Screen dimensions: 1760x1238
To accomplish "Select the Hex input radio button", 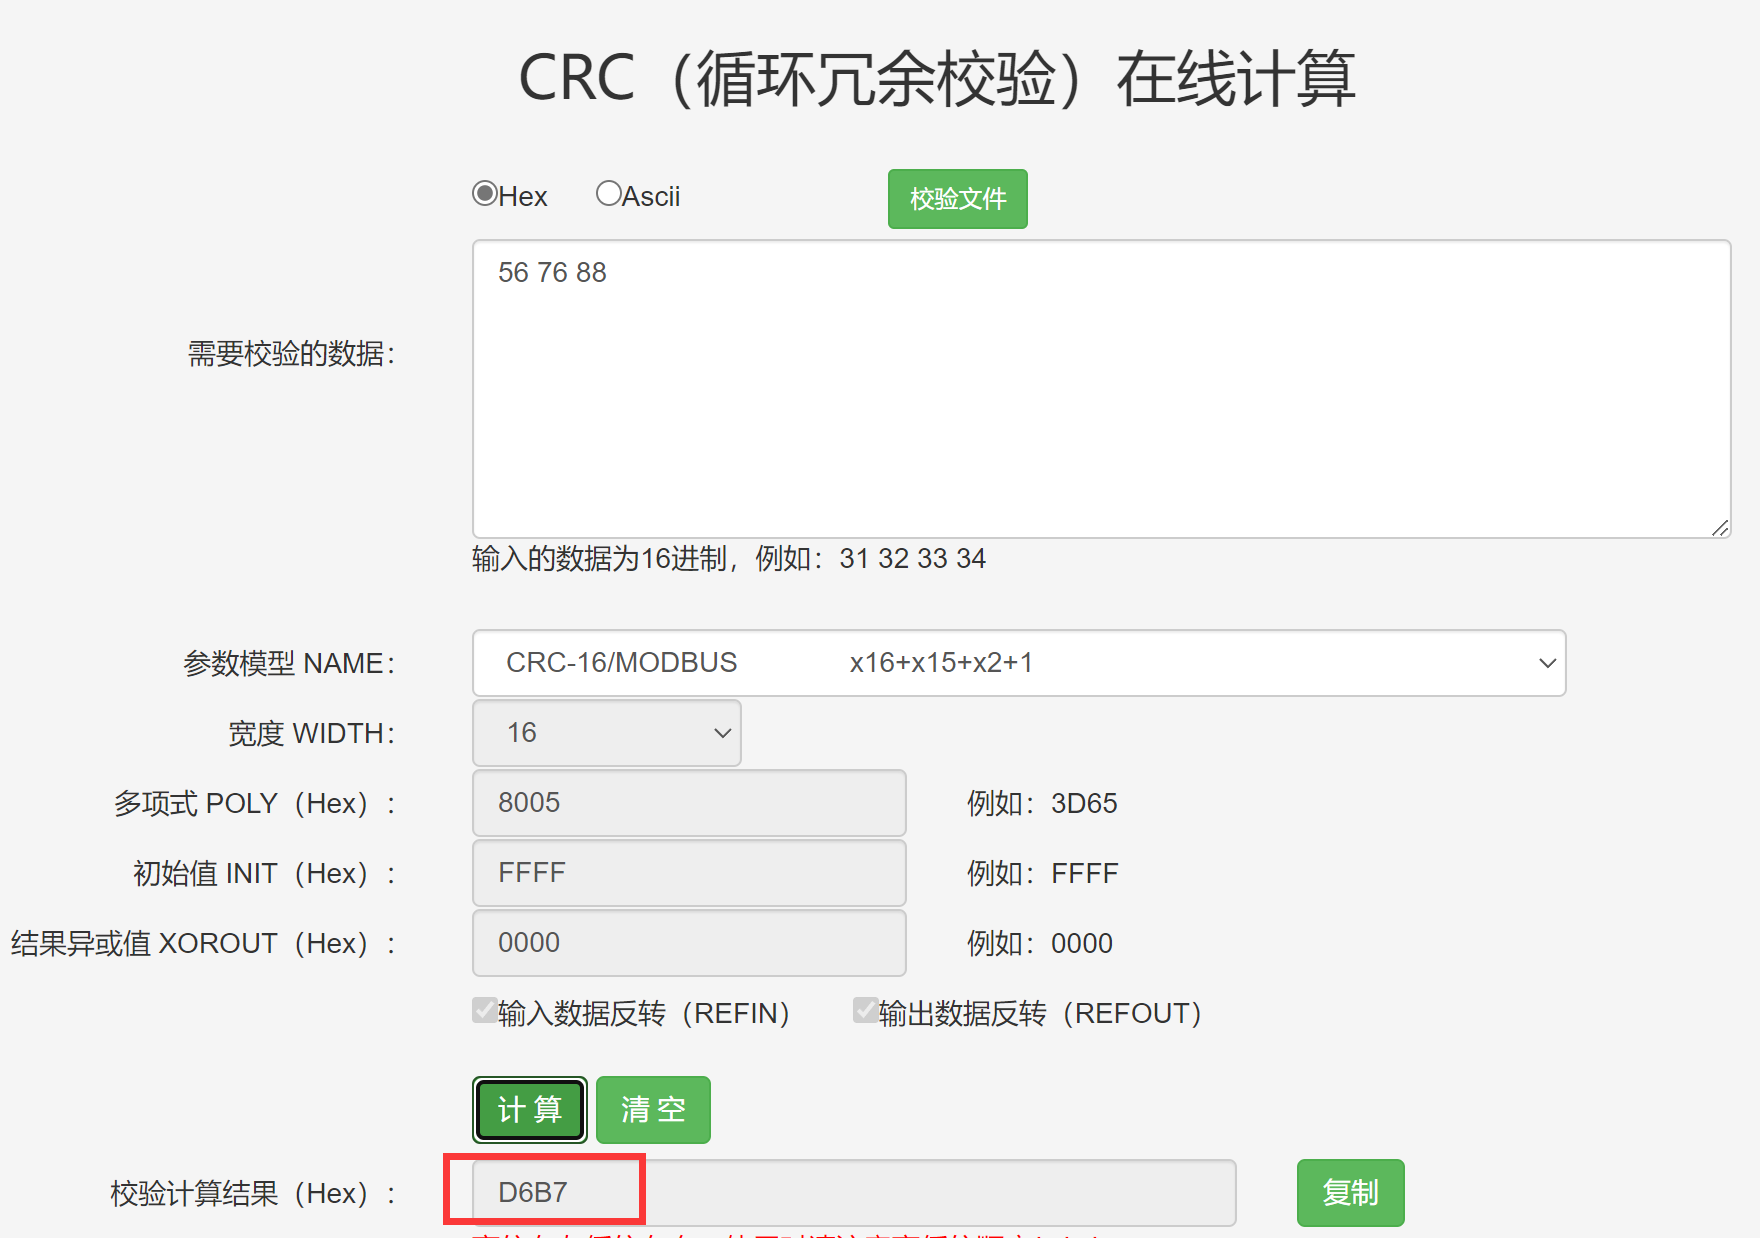I will [x=484, y=193].
